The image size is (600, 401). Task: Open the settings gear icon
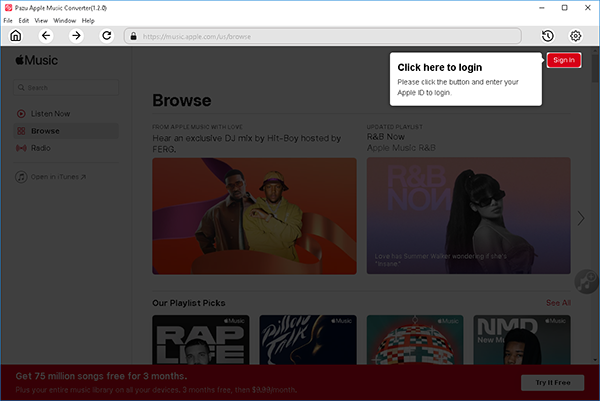point(576,36)
